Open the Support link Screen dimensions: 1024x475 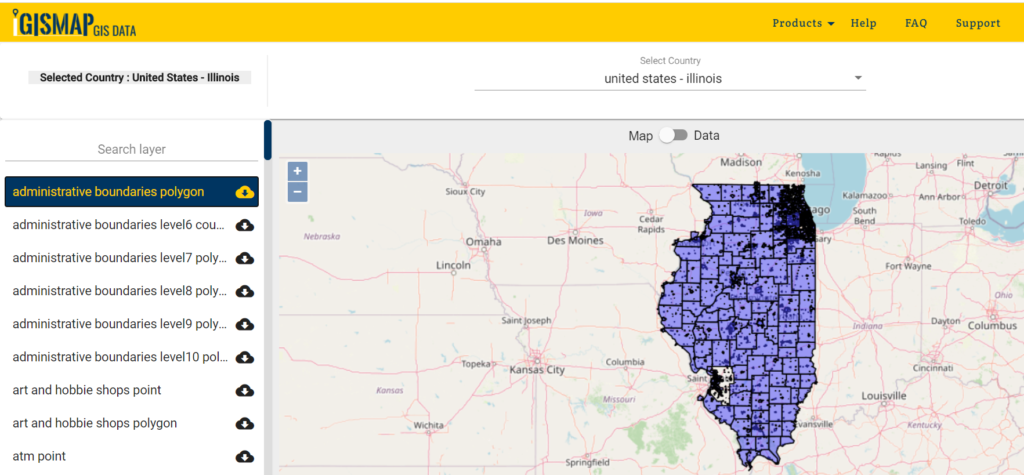[977, 23]
